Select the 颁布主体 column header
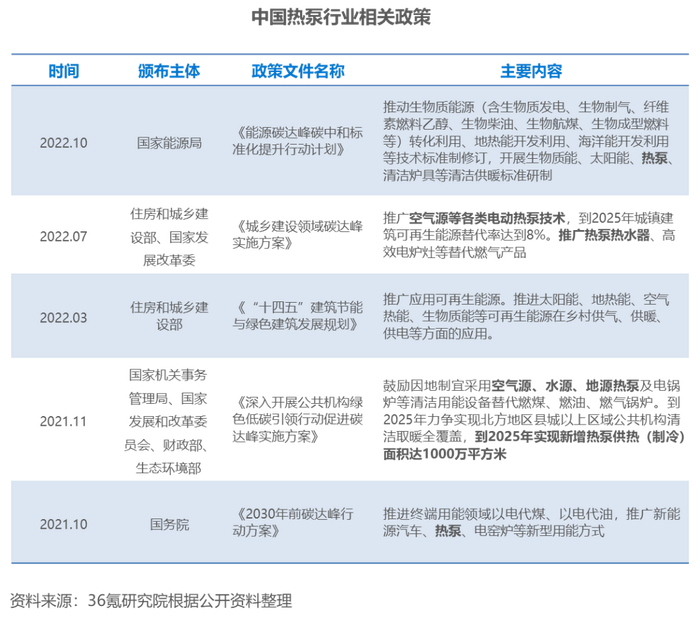The width and height of the screenshot is (700, 619). click(169, 71)
